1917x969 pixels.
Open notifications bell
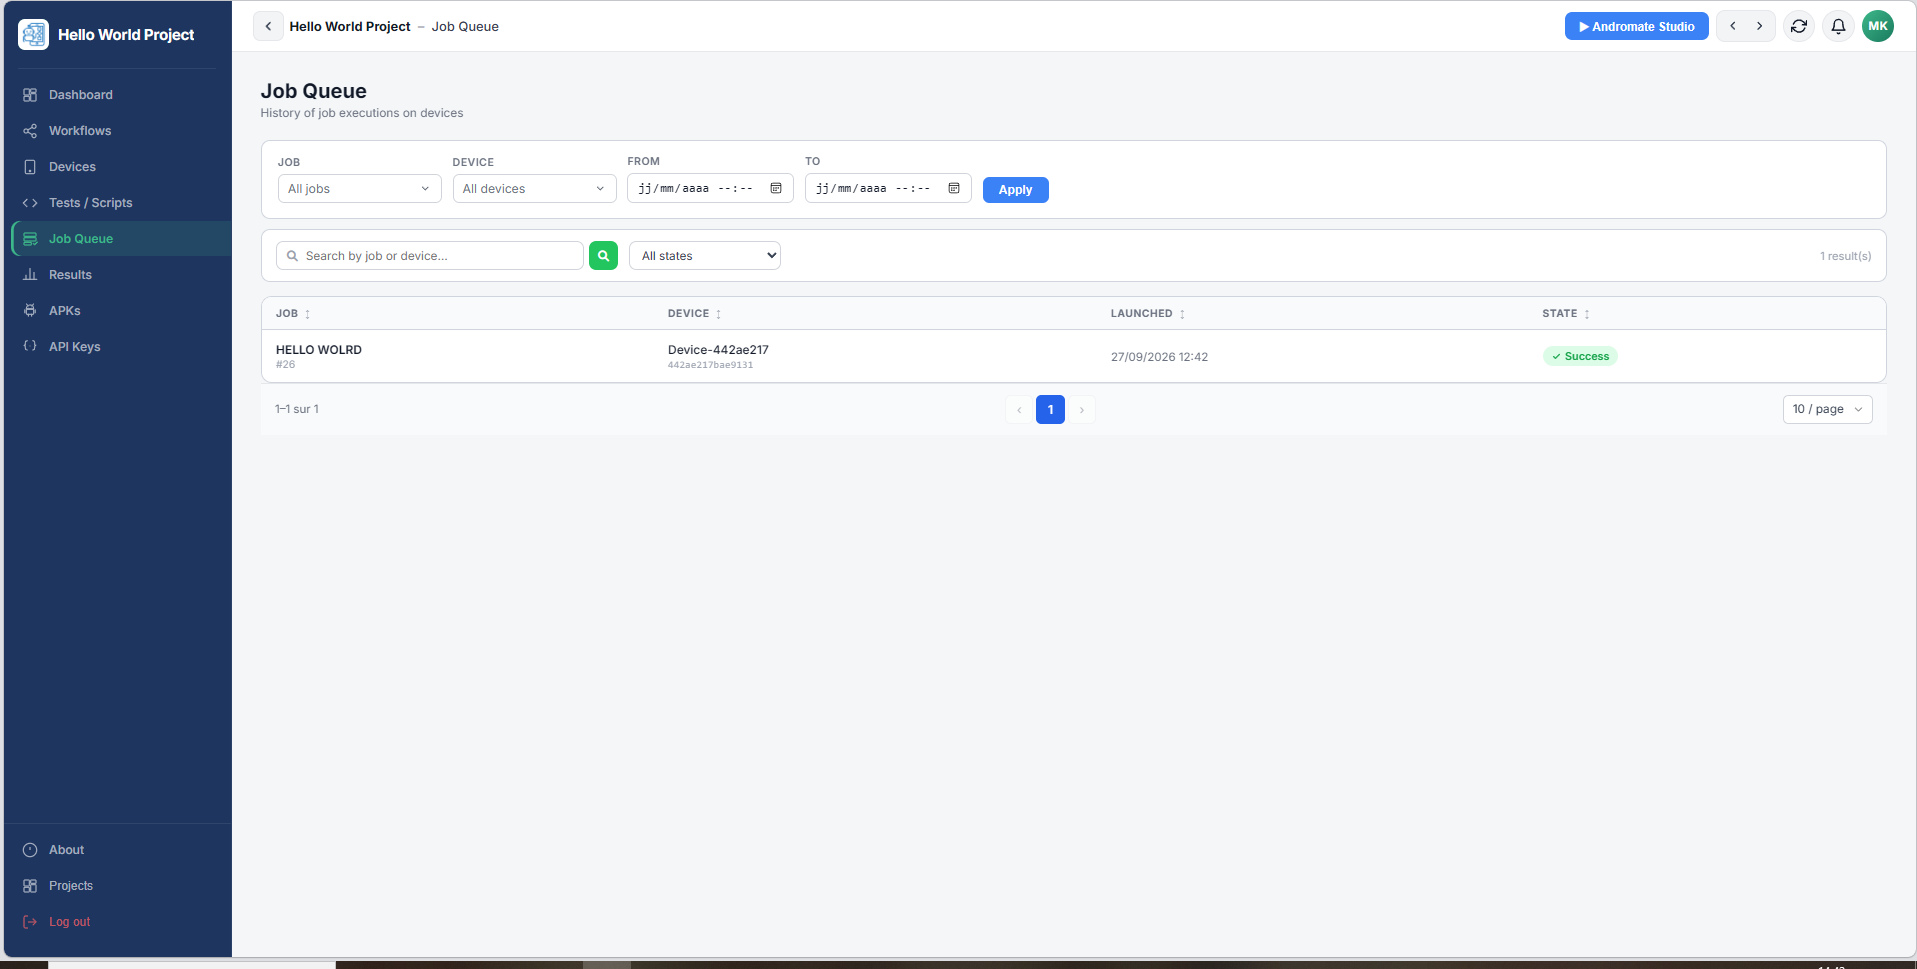pos(1838,27)
